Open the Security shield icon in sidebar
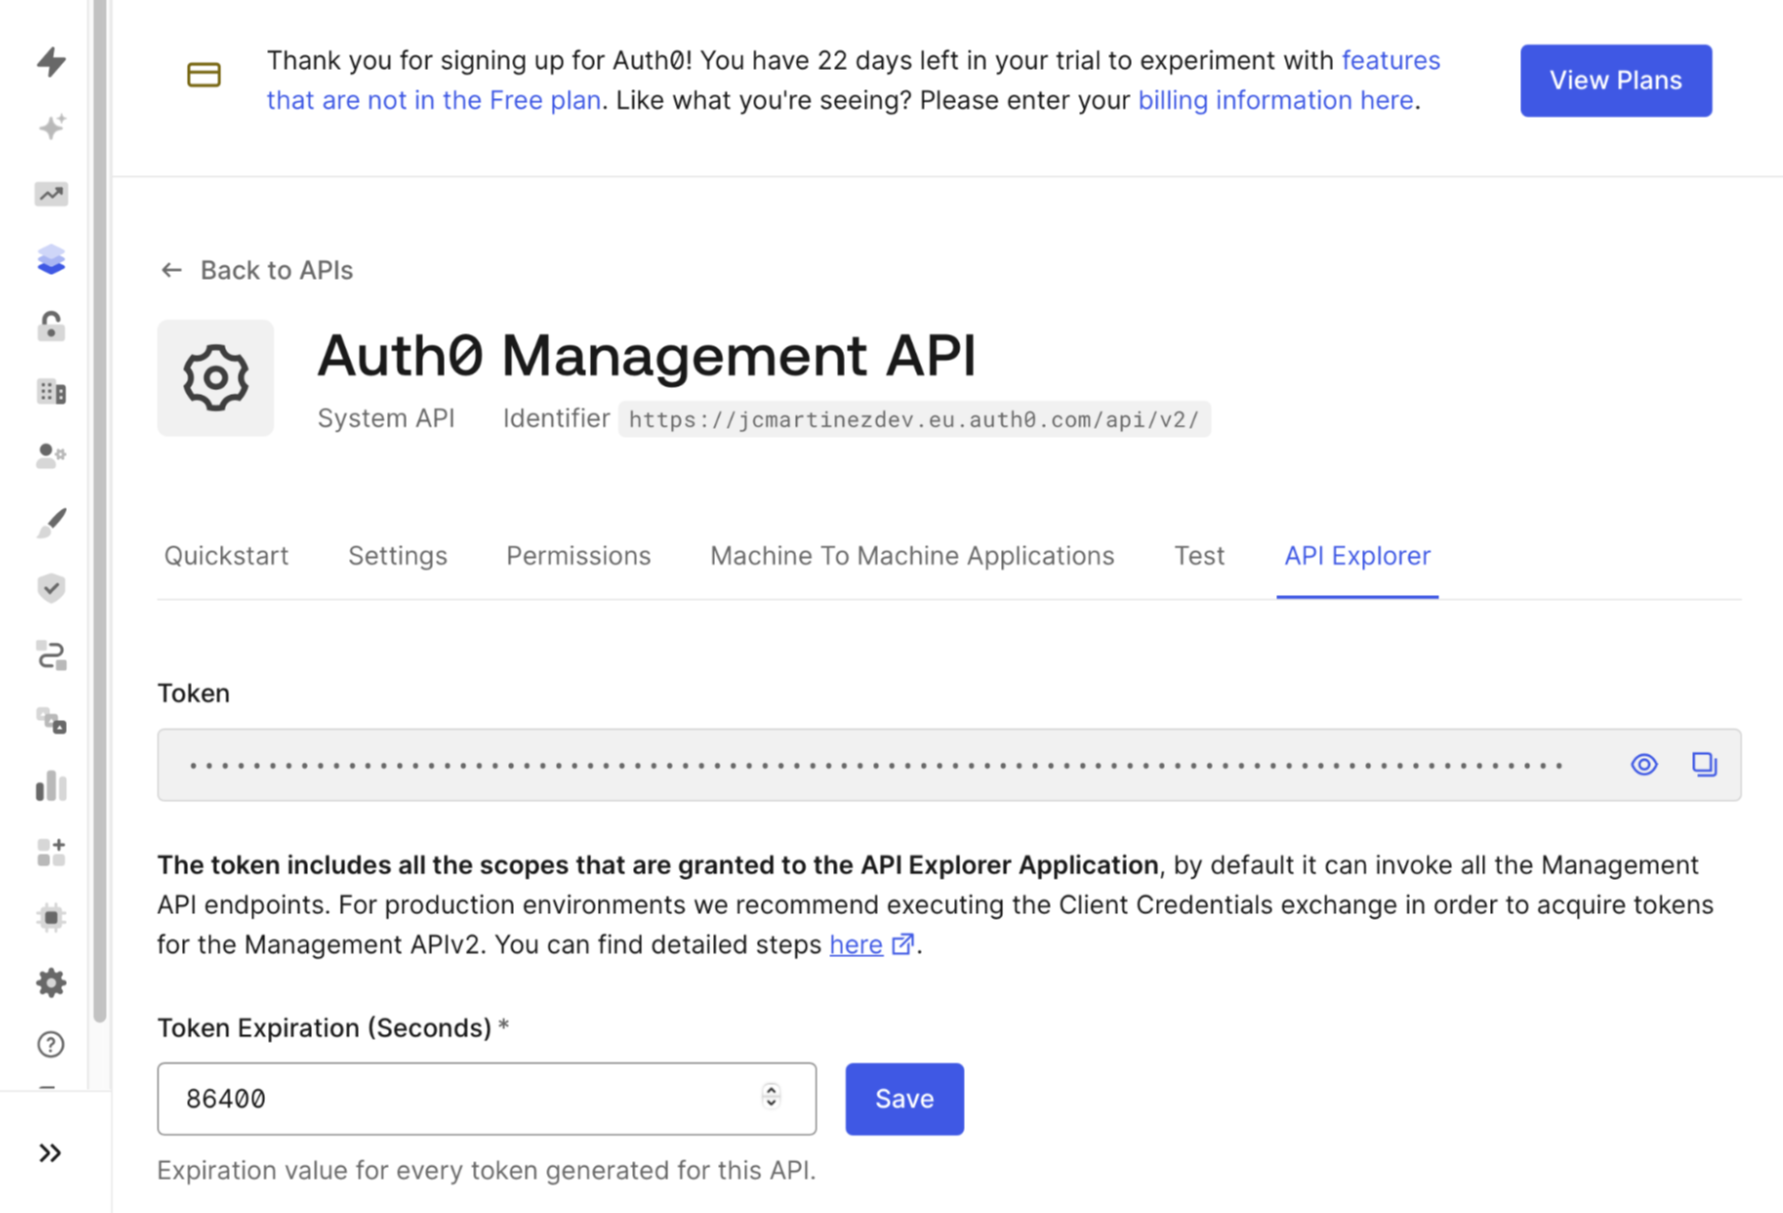 tap(51, 588)
